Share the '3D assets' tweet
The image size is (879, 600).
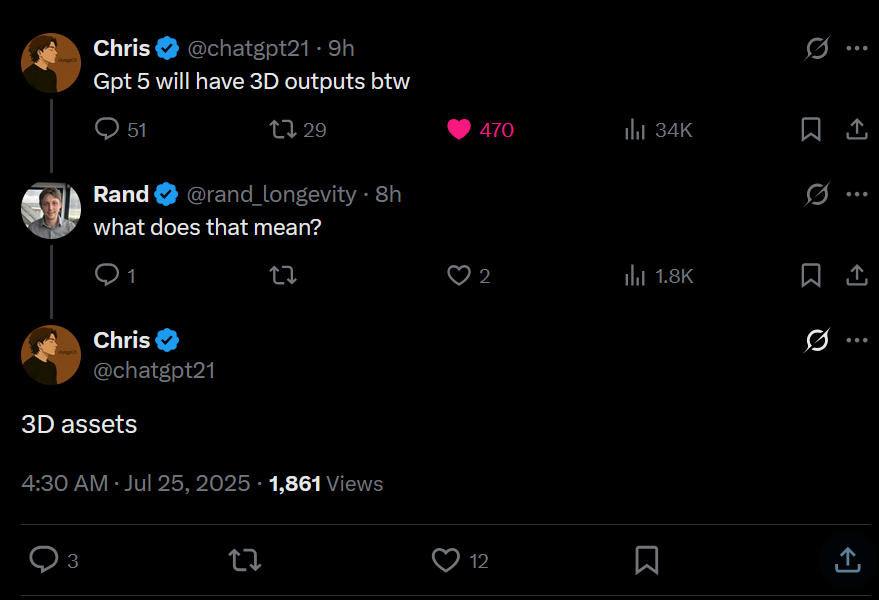[x=847, y=560]
